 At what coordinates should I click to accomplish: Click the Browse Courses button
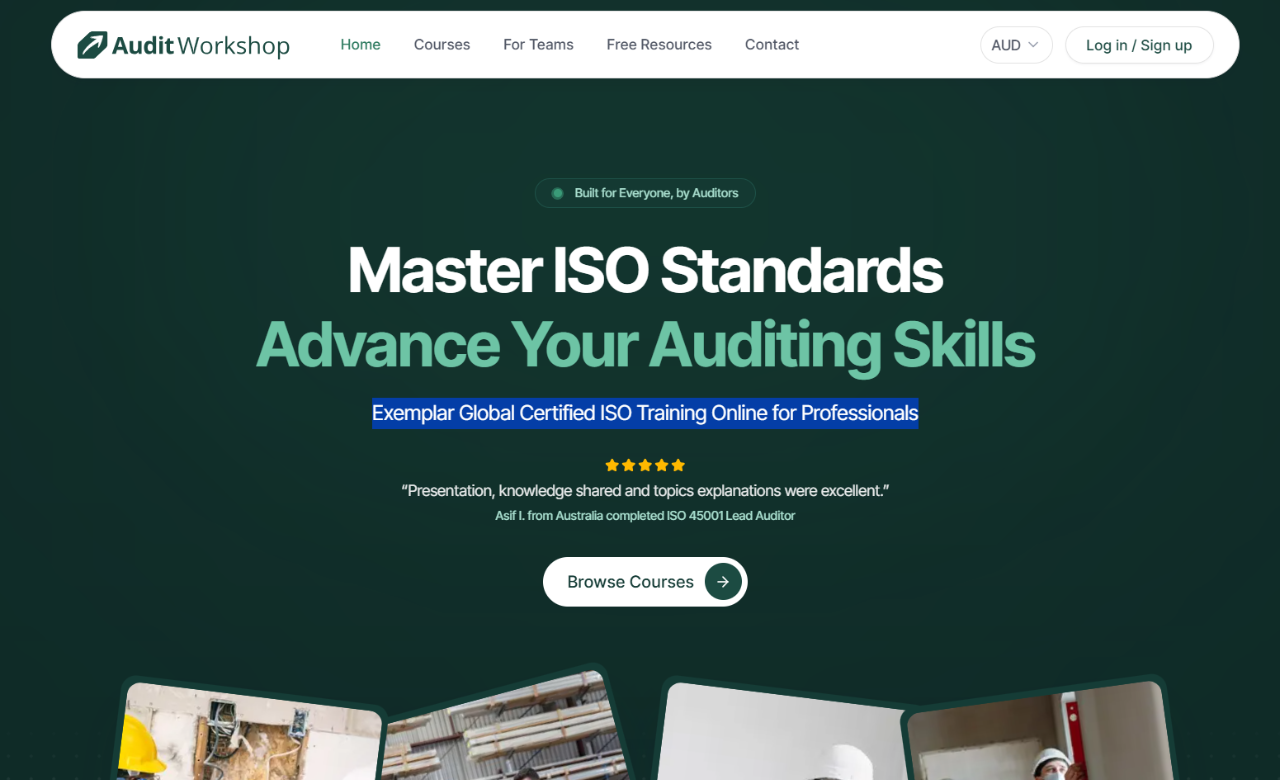645,582
